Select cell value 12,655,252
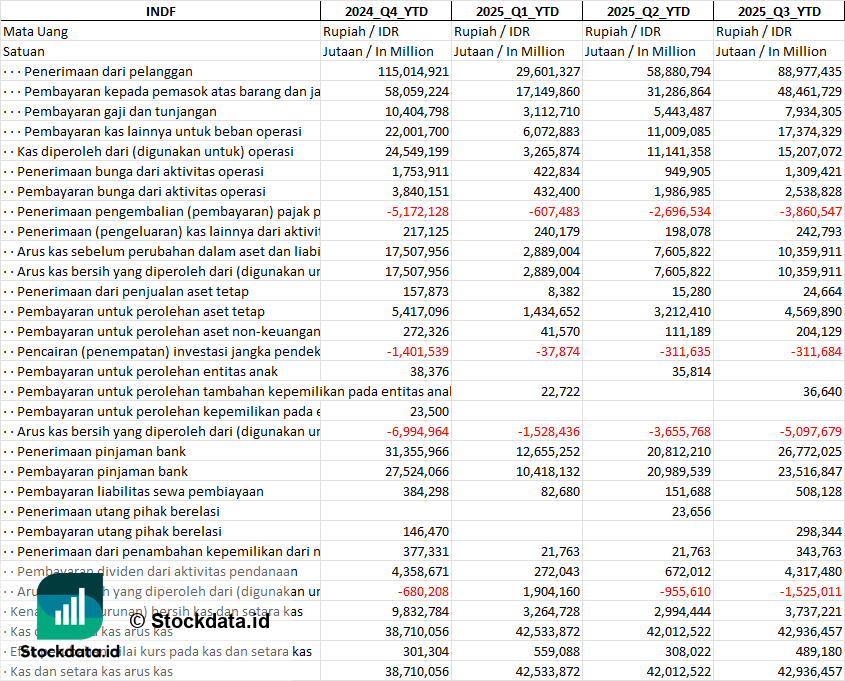 point(548,451)
